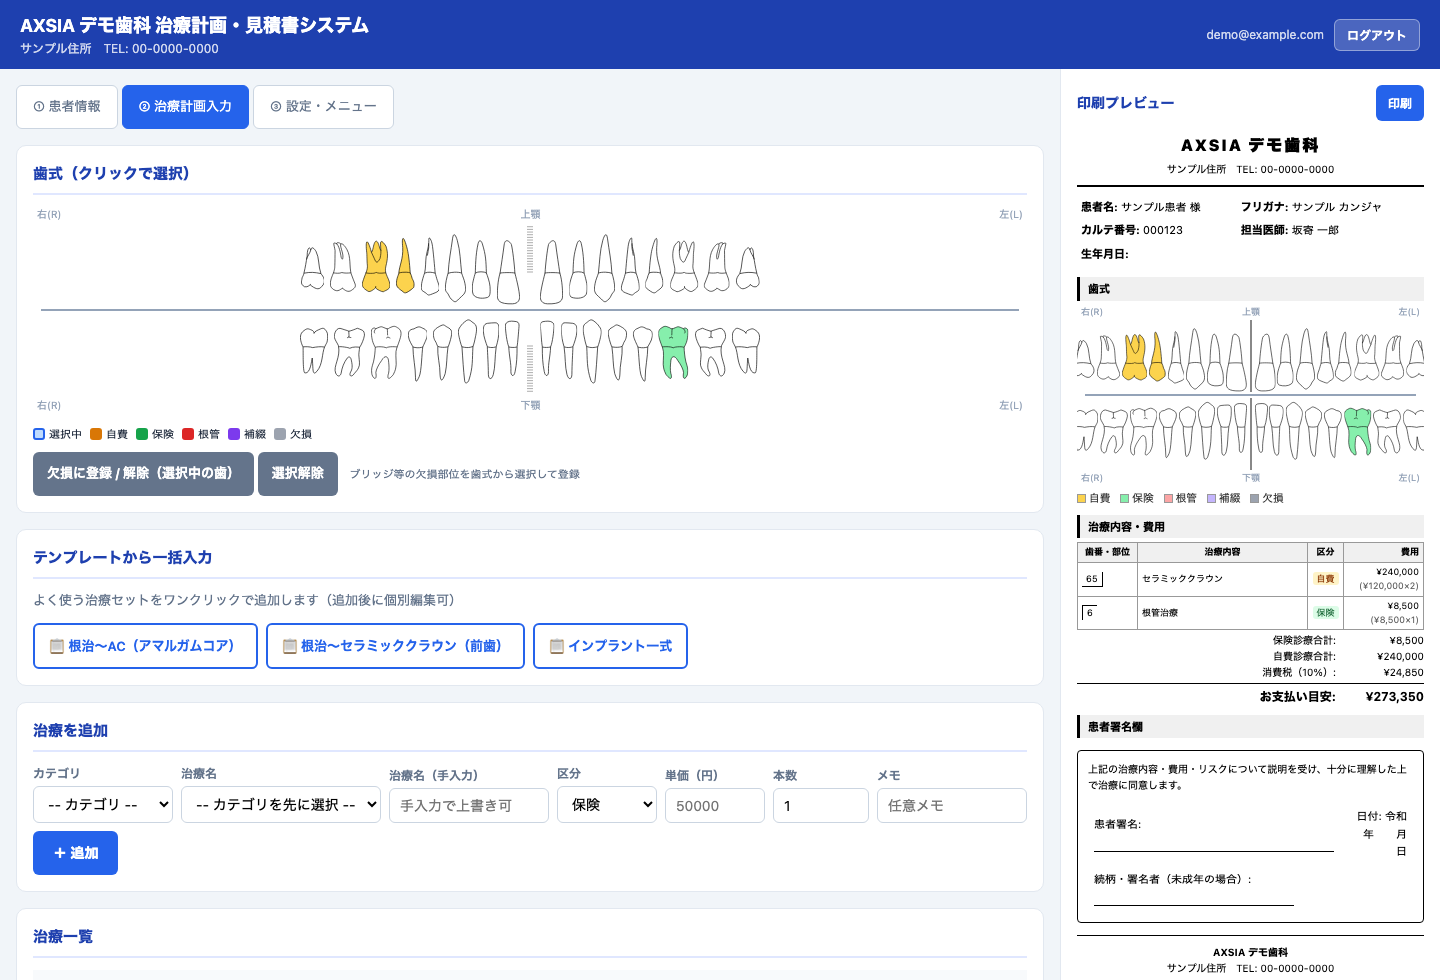Image resolution: width=1440 pixels, height=980 pixels.
Task: Click the ¥273,350 payment total
Action: [1394, 697]
